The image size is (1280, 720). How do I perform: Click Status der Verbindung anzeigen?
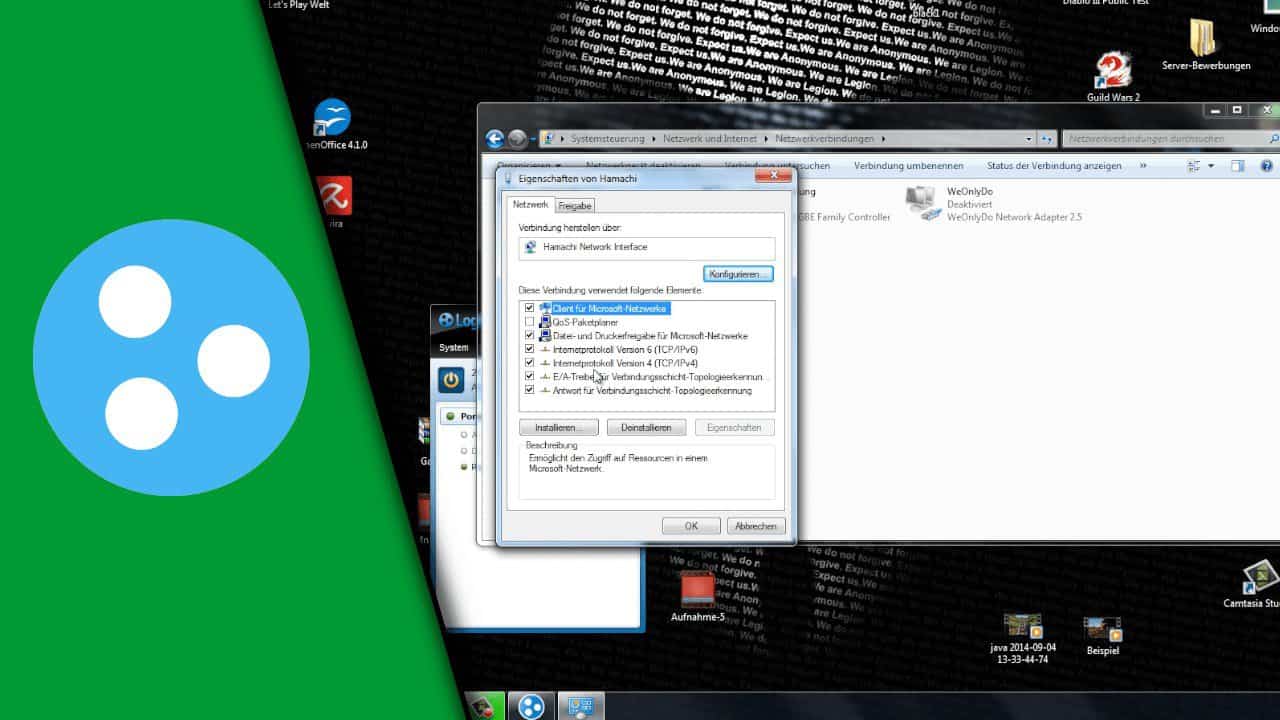point(1054,166)
